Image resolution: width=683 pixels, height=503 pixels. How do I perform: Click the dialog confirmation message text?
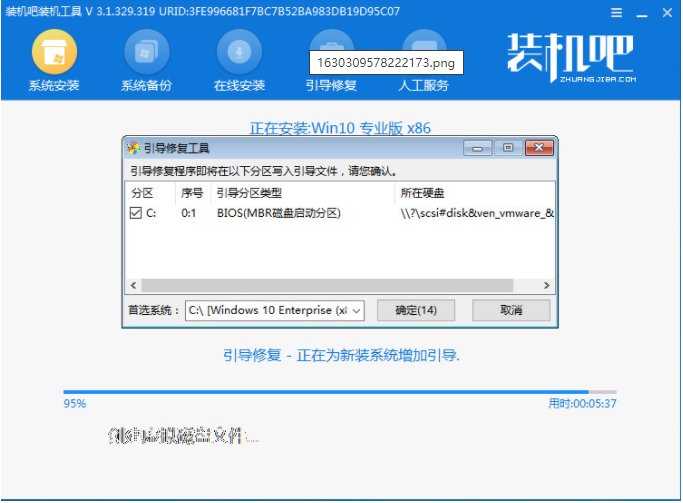point(264,171)
